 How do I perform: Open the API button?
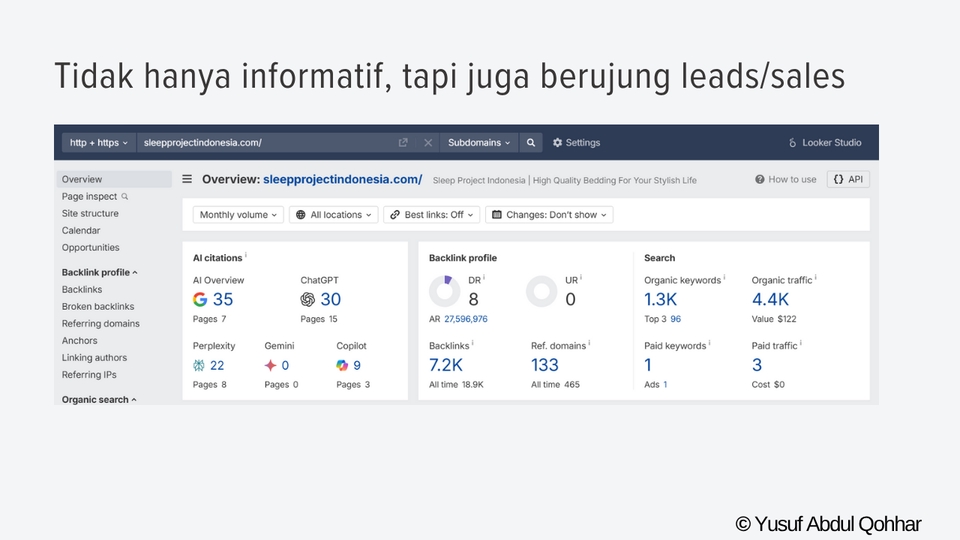click(x=848, y=179)
